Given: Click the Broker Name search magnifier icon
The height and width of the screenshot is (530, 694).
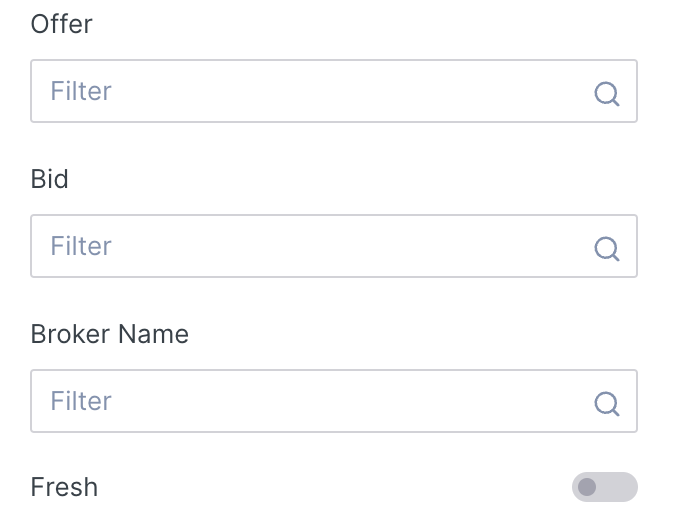Looking at the screenshot, I should click(x=607, y=403).
